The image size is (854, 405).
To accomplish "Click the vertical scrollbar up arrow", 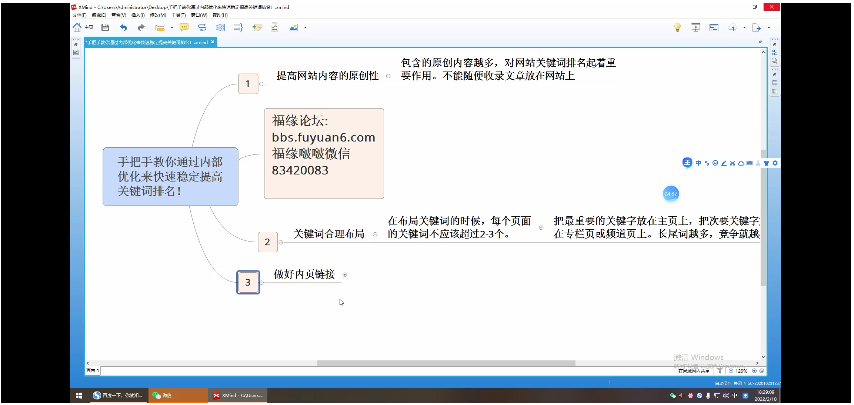I will pyautogui.click(x=764, y=53).
